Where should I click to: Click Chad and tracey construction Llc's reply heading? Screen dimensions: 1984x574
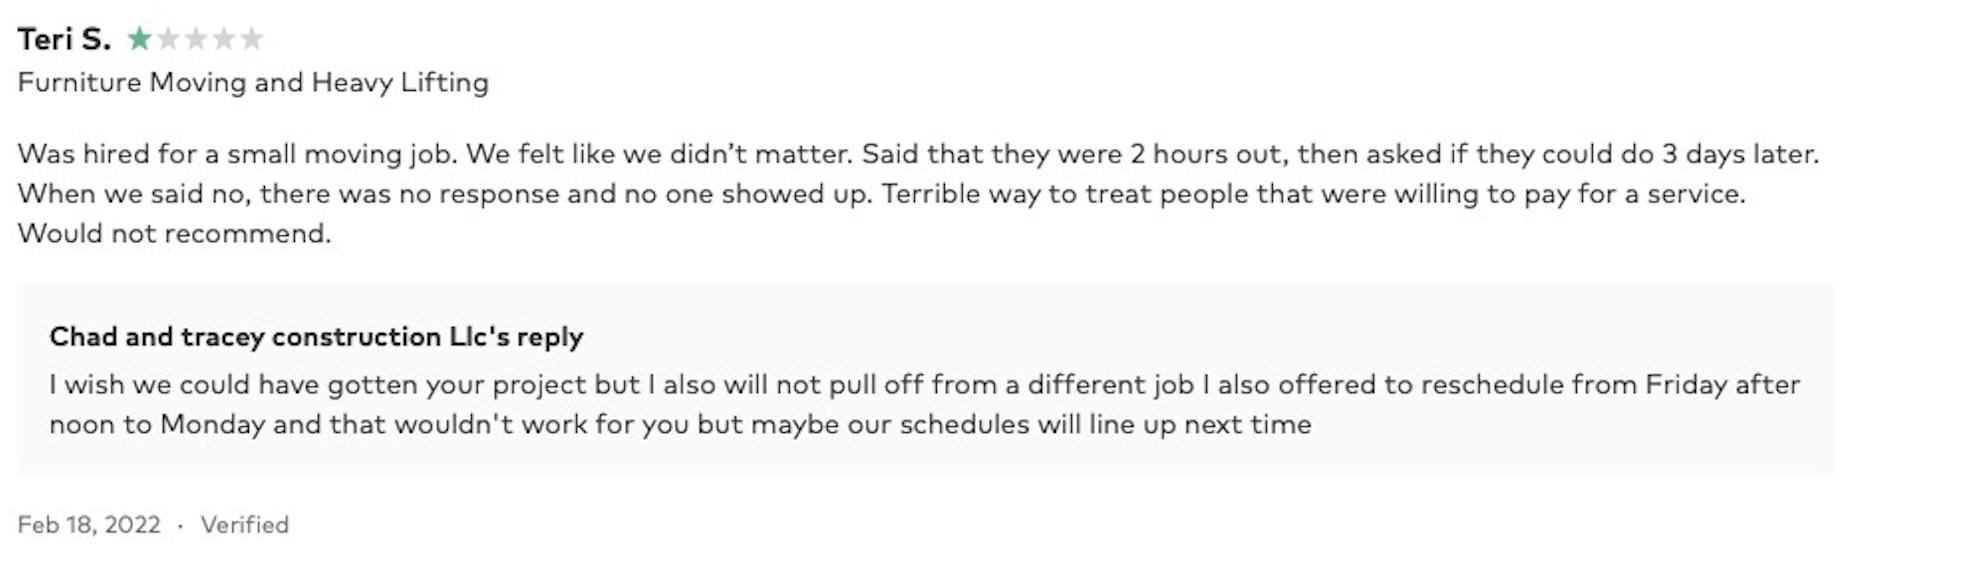(316, 336)
